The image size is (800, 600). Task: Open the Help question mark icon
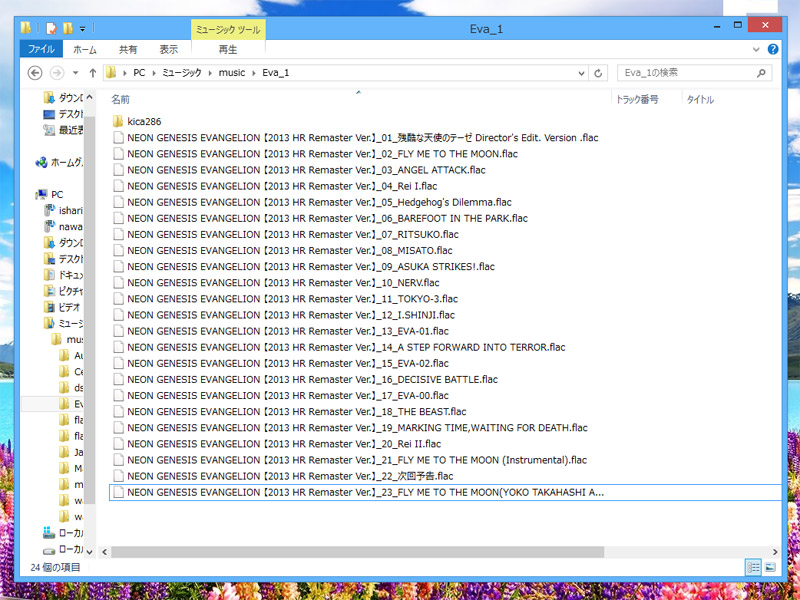click(772, 48)
